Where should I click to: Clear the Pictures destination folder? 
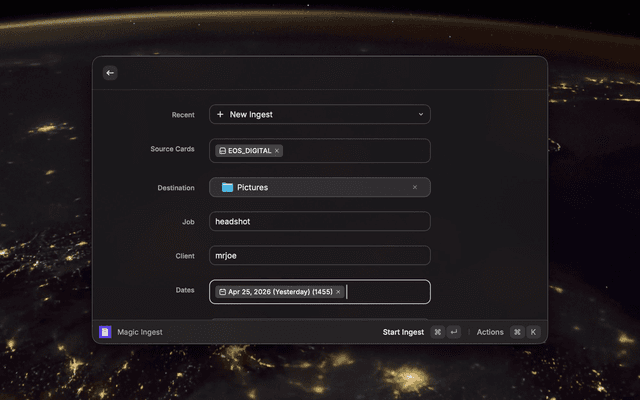[415, 187]
